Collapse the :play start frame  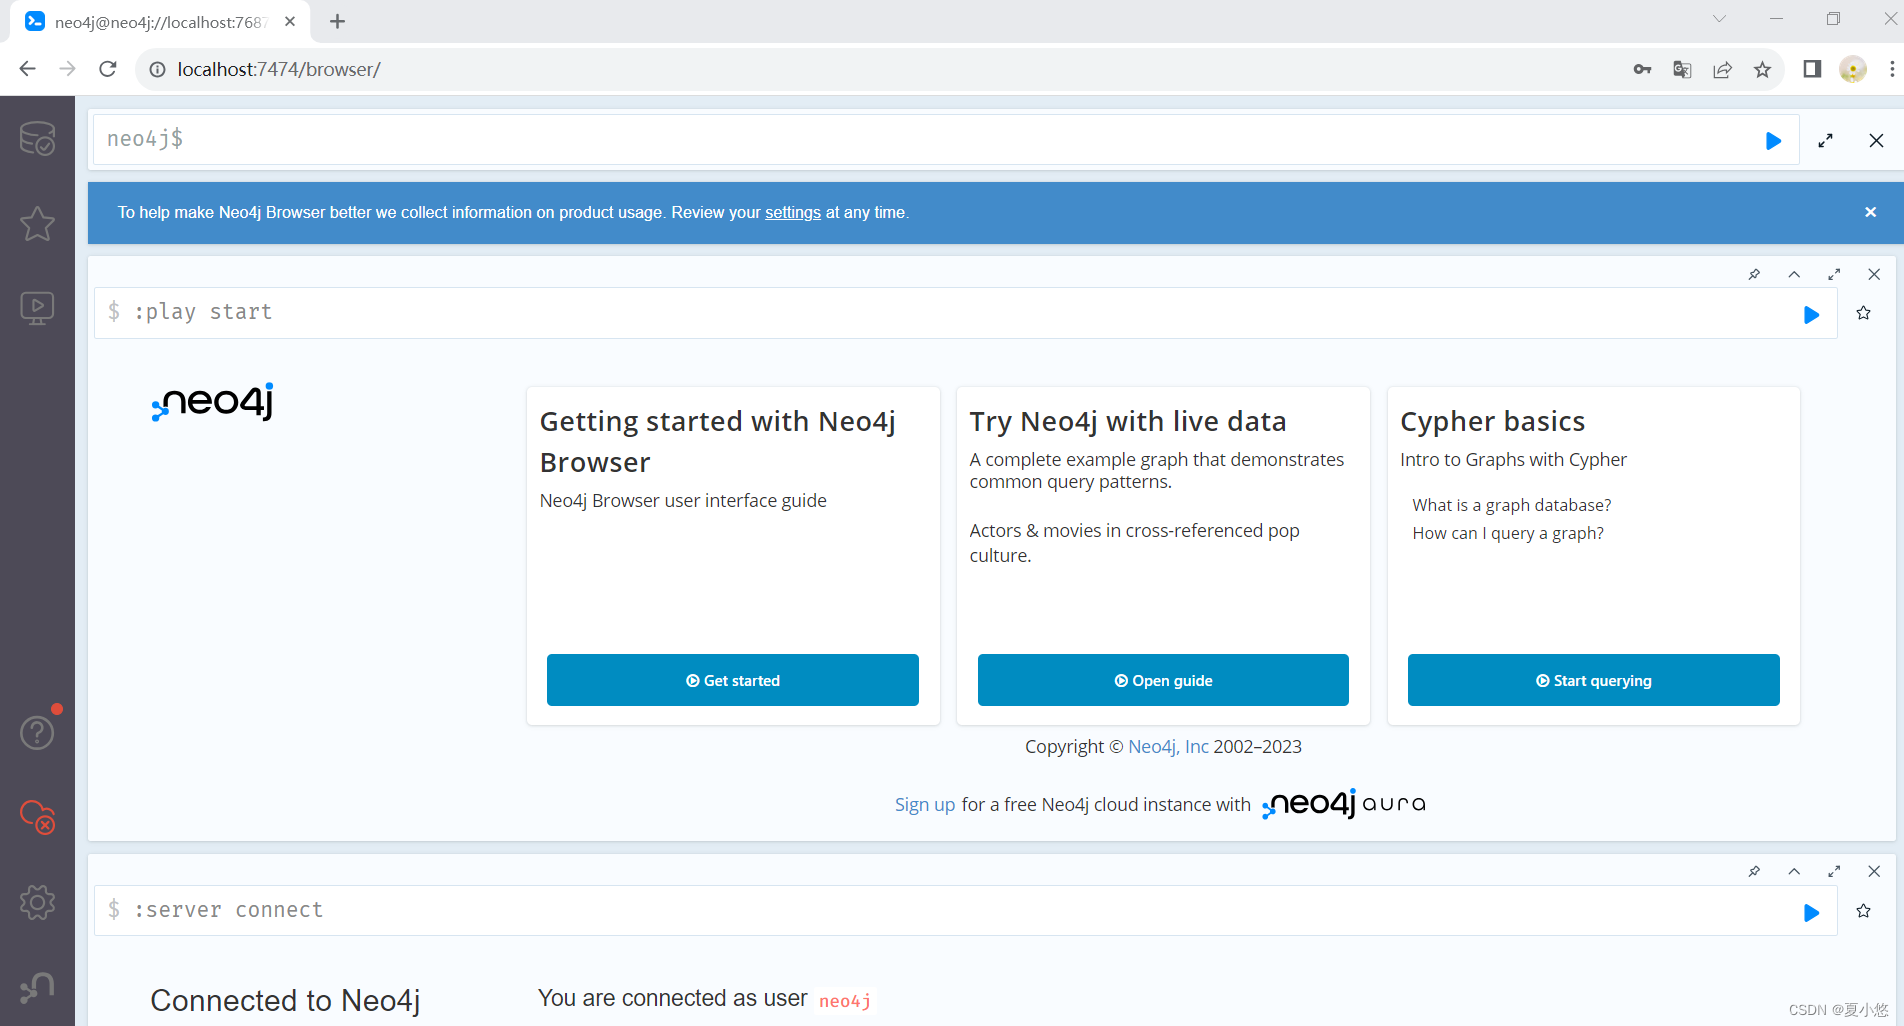point(1794,274)
